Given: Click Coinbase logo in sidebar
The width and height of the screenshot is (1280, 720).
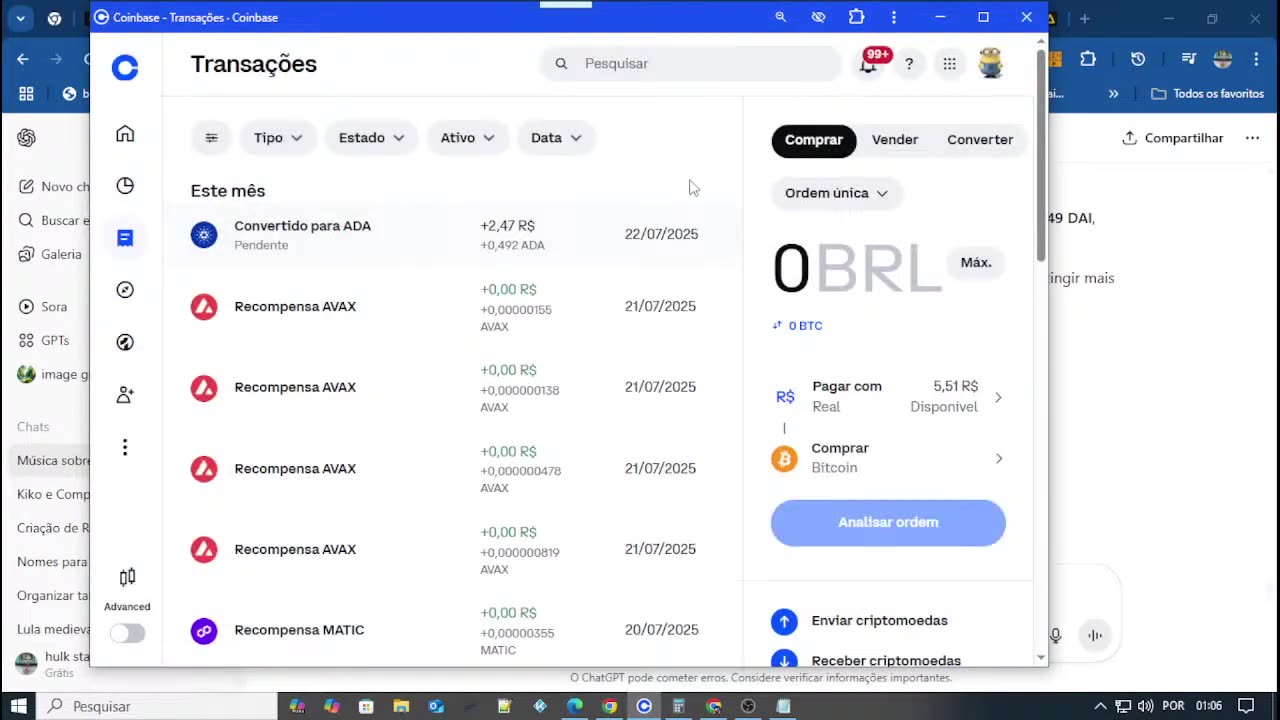Looking at the screenshot, I should [125, 67].
